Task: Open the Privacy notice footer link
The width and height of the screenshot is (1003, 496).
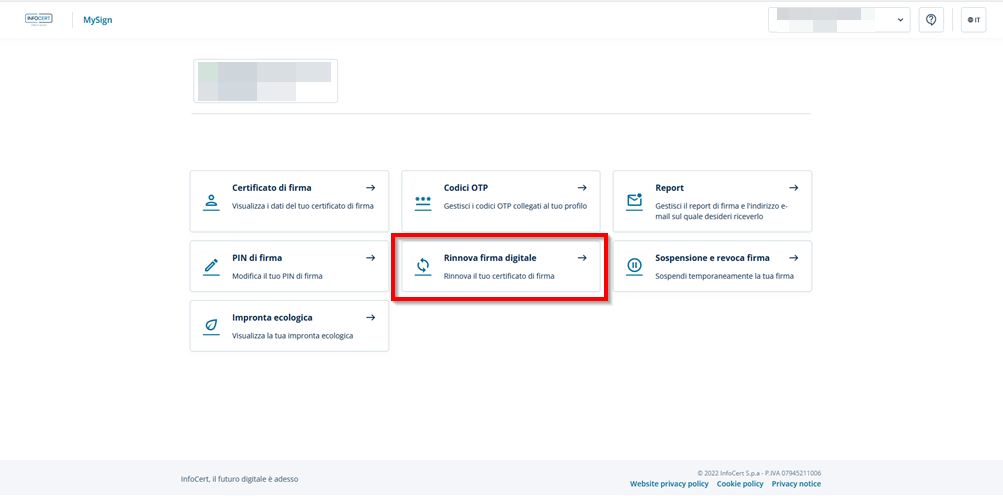Action: pos(796,484)
